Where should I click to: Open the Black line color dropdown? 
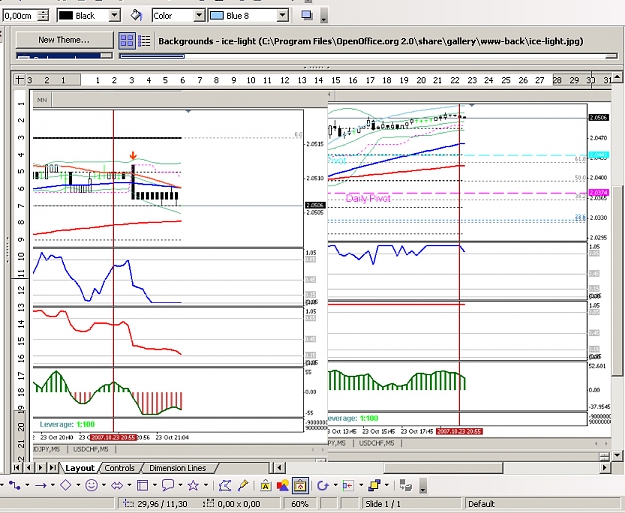coord(114,16)
